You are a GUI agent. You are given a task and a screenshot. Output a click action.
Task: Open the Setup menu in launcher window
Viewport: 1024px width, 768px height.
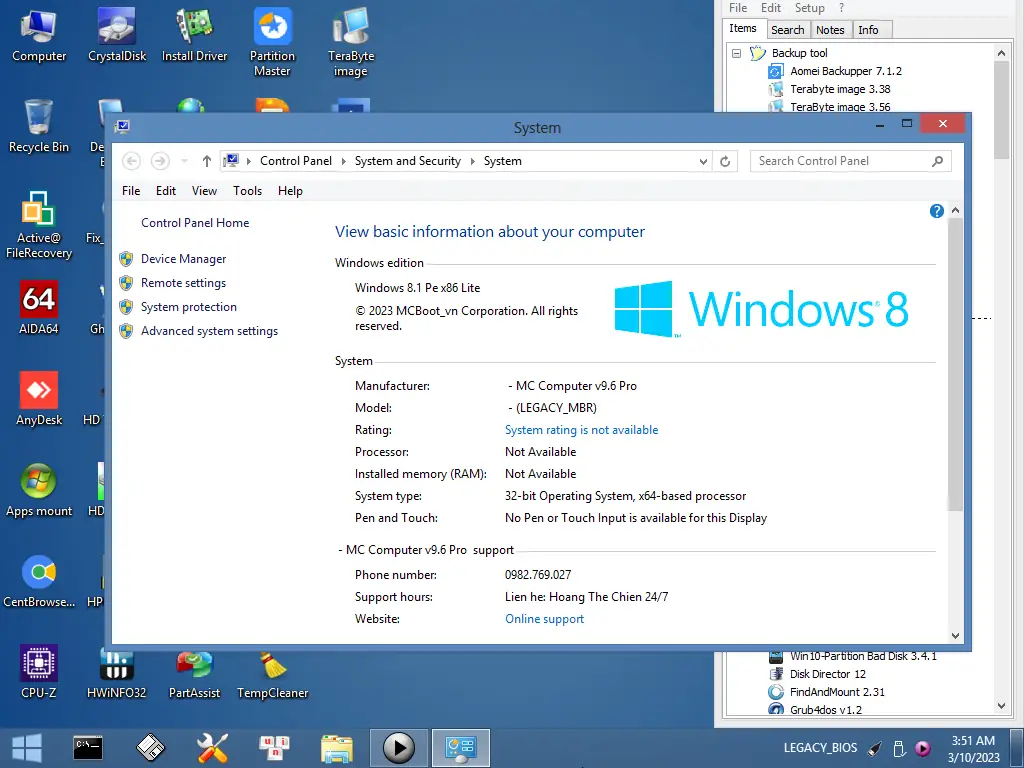click(810, 8)
